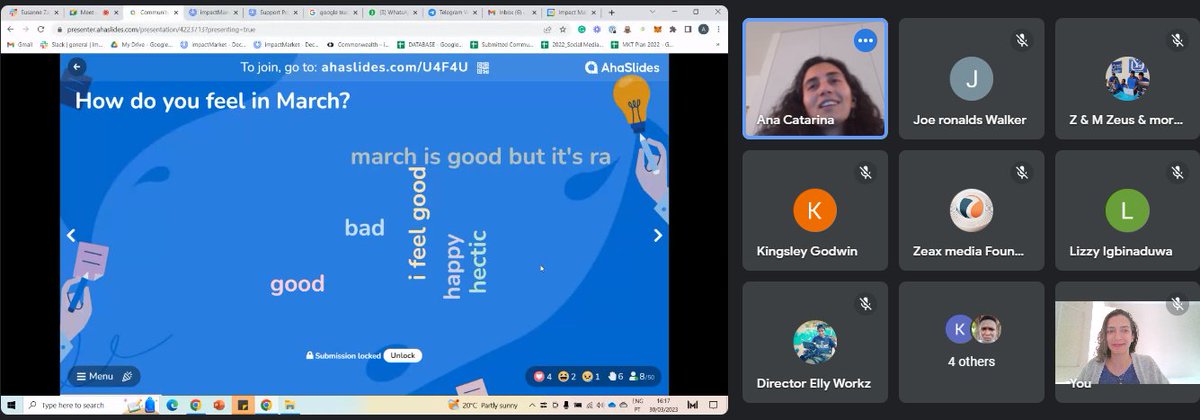Click the word 'bad' in the cloud
This screenshot has width=1200, height=420.
365,228
